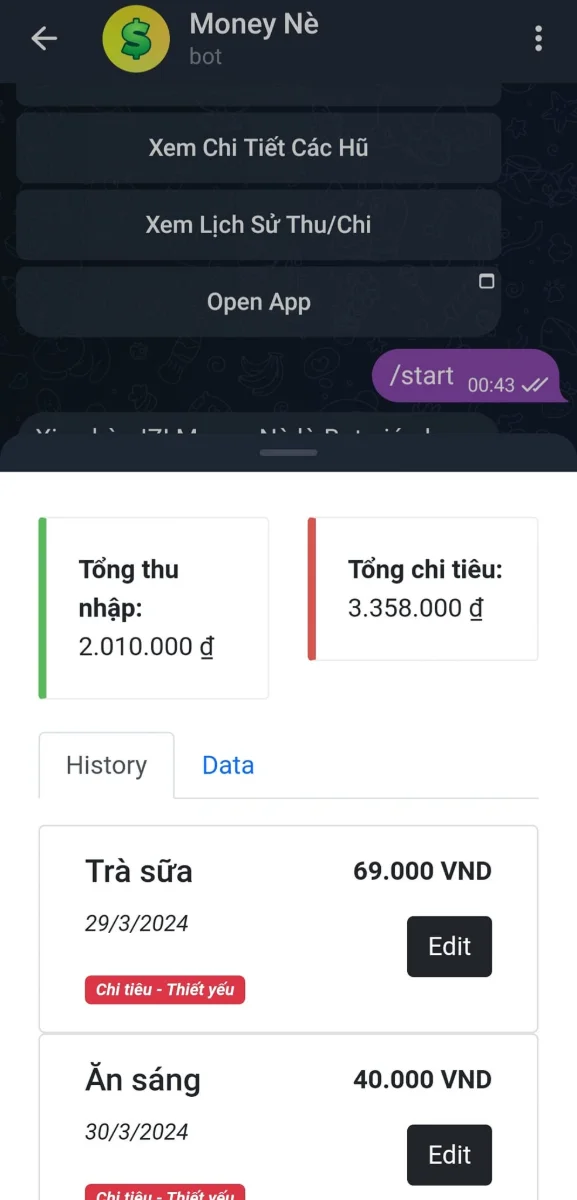
Task: Tap Xem Lịch Sử Thu/Chi
Action: tap(258, 224)
